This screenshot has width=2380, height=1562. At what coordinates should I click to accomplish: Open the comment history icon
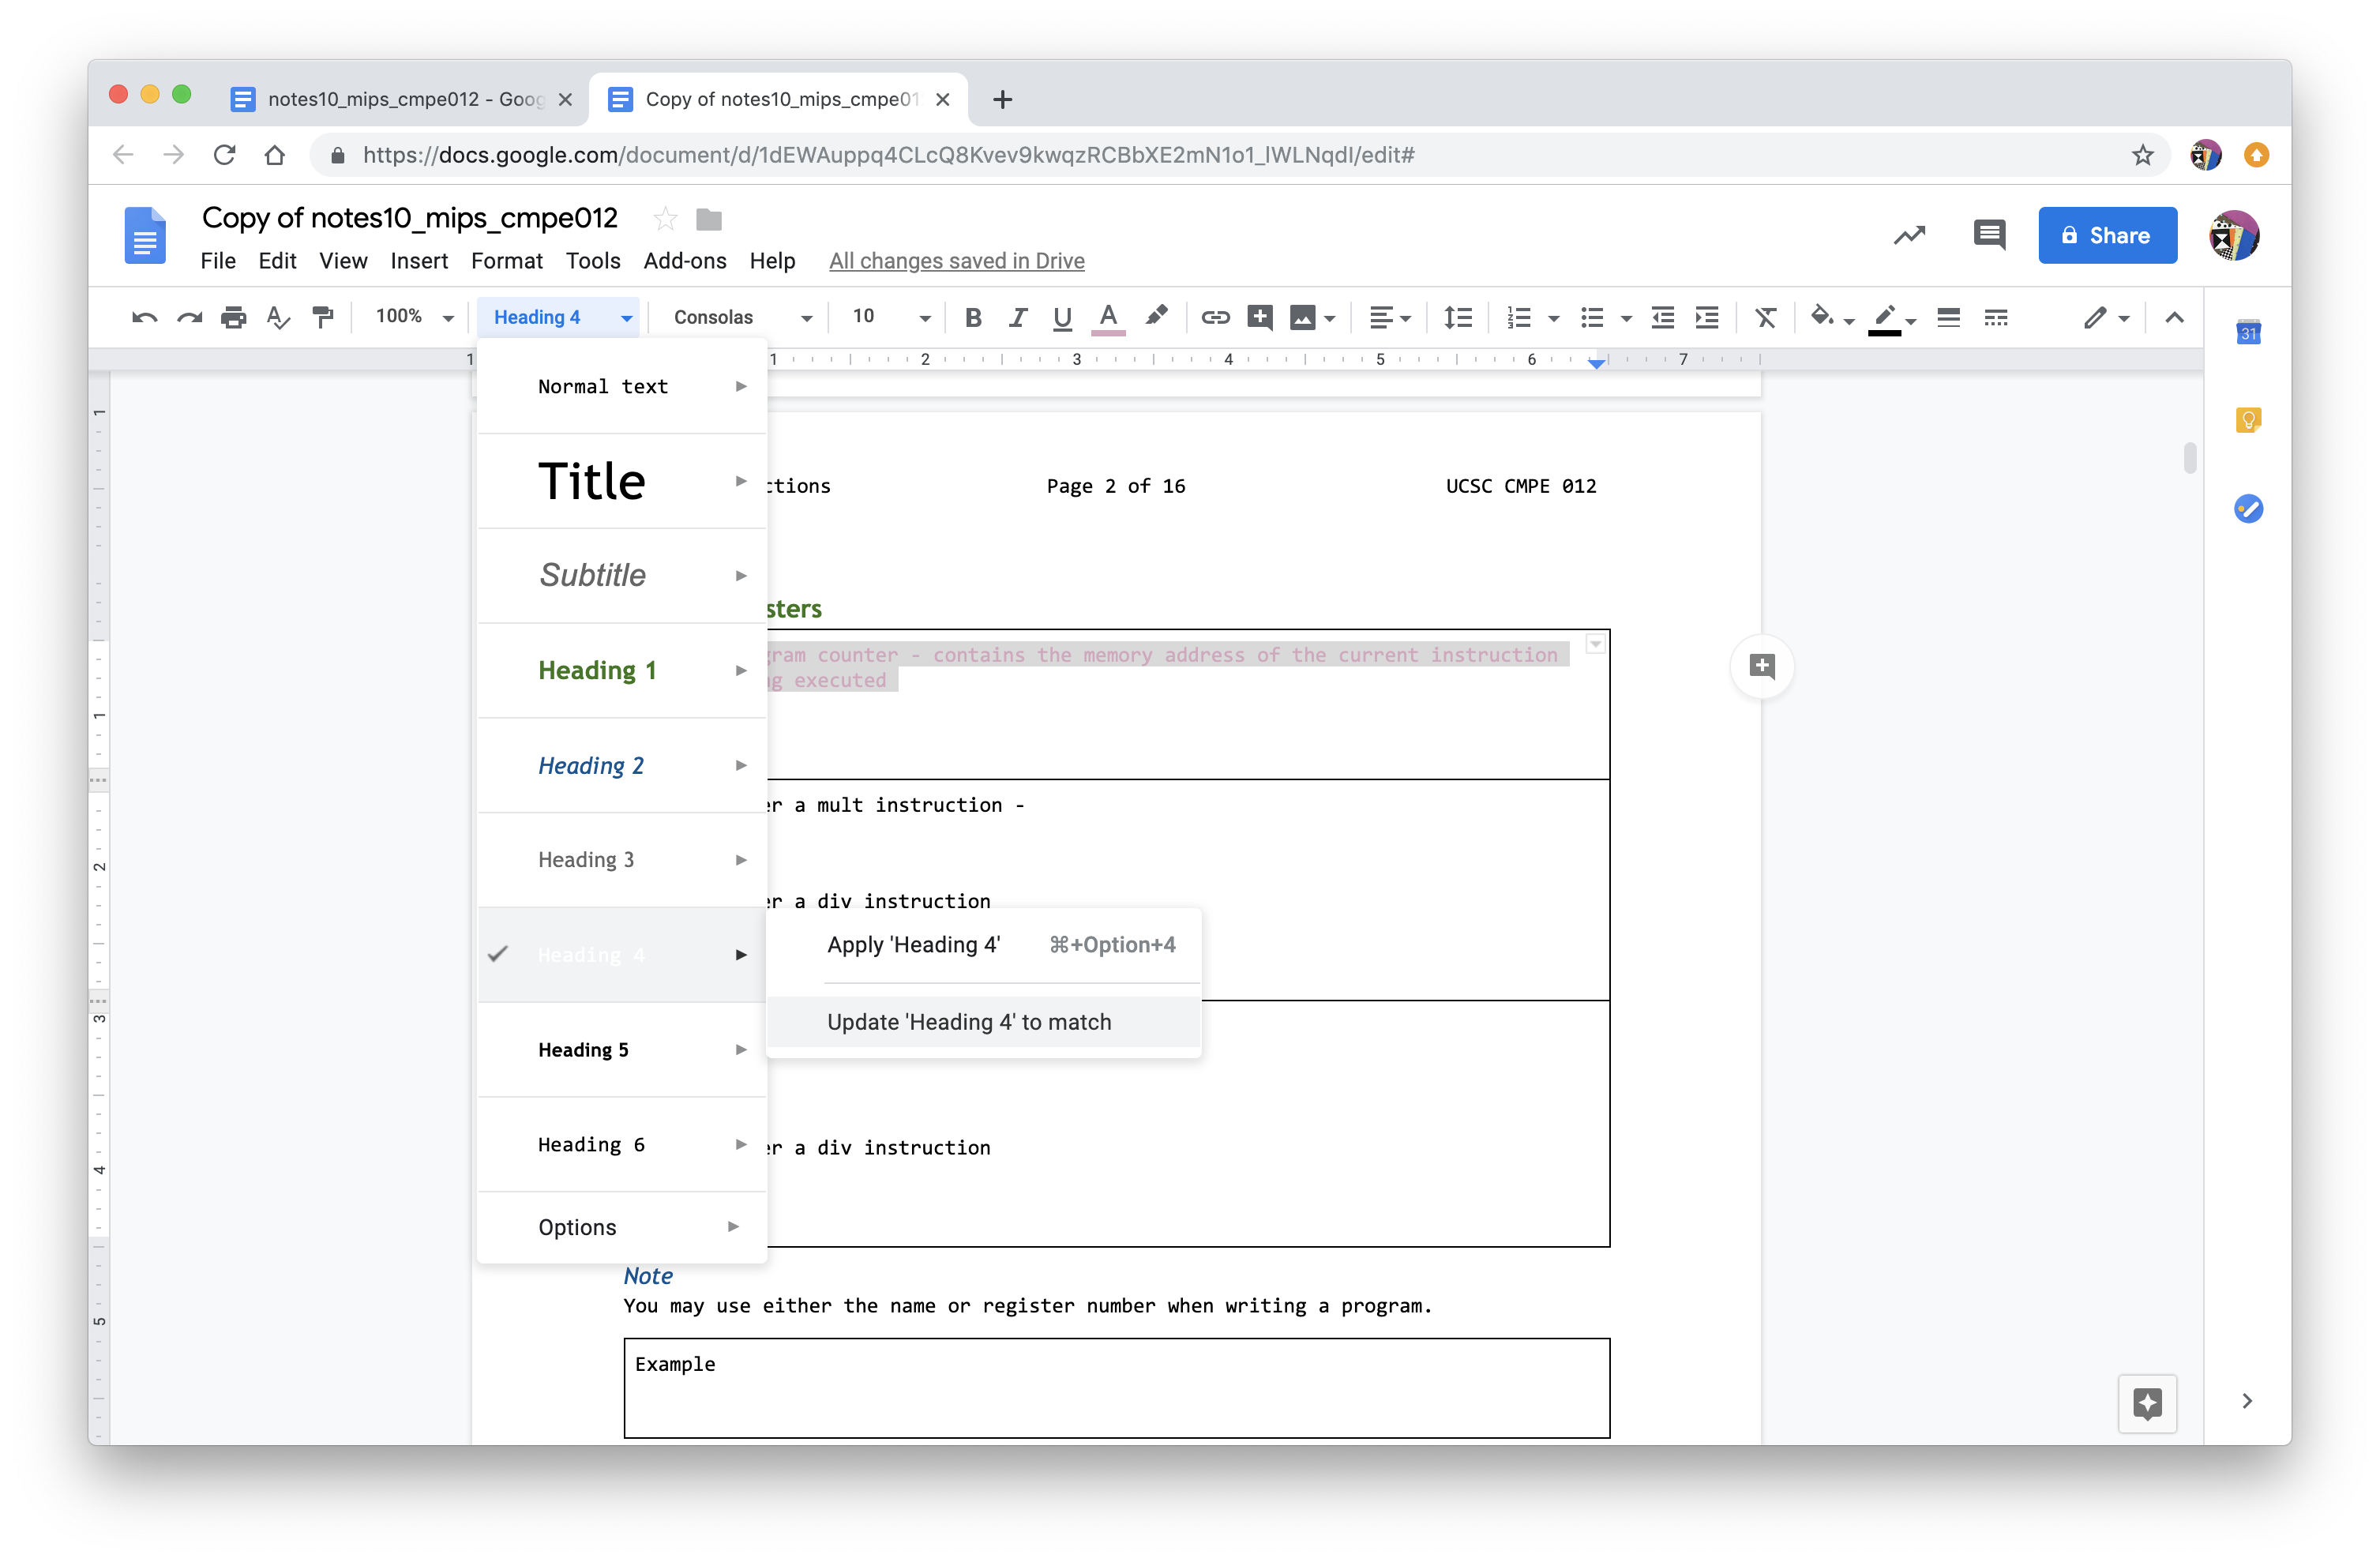pyautogui.click(x=1988, y=236)
